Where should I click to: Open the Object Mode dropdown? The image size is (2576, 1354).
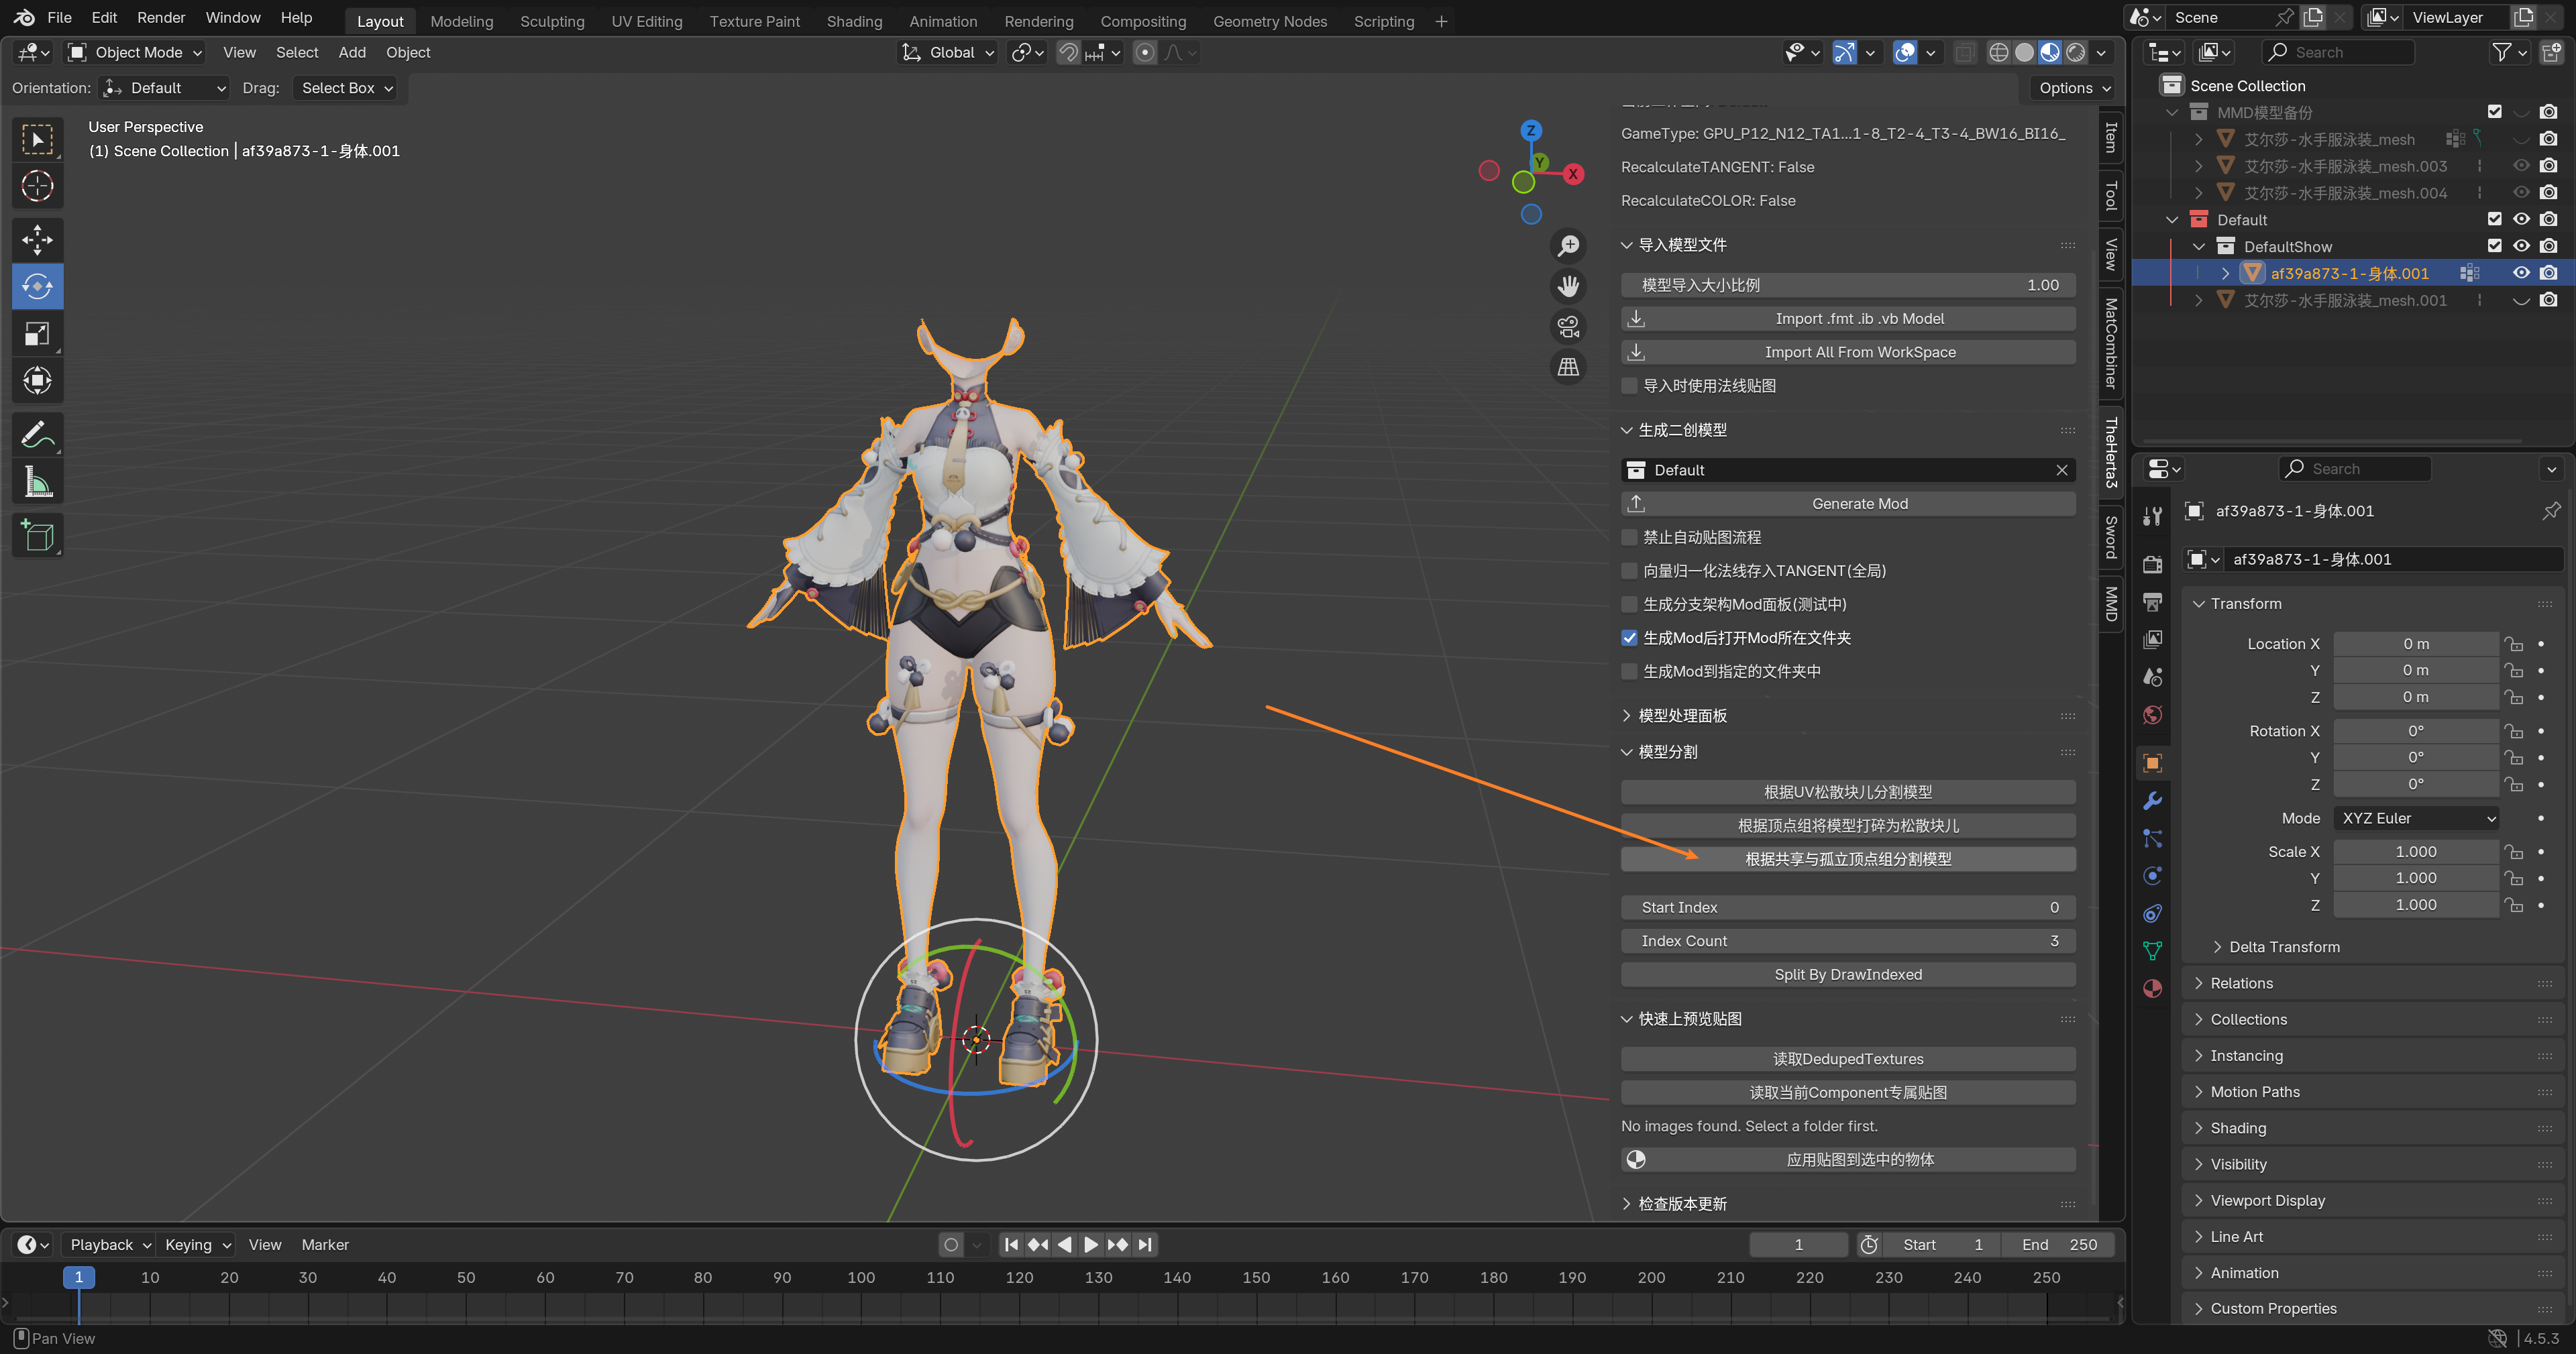(136, 52)
